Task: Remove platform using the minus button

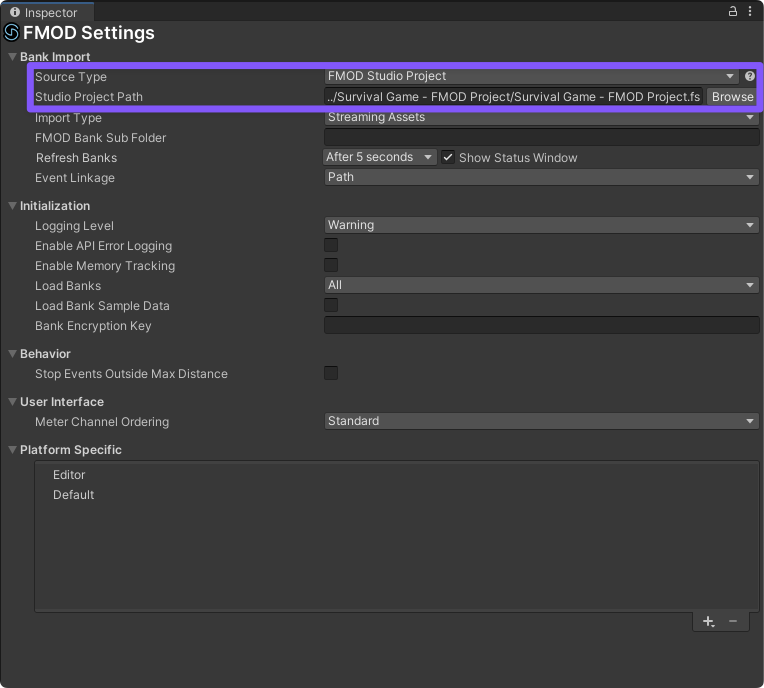Action: point(733,621)
